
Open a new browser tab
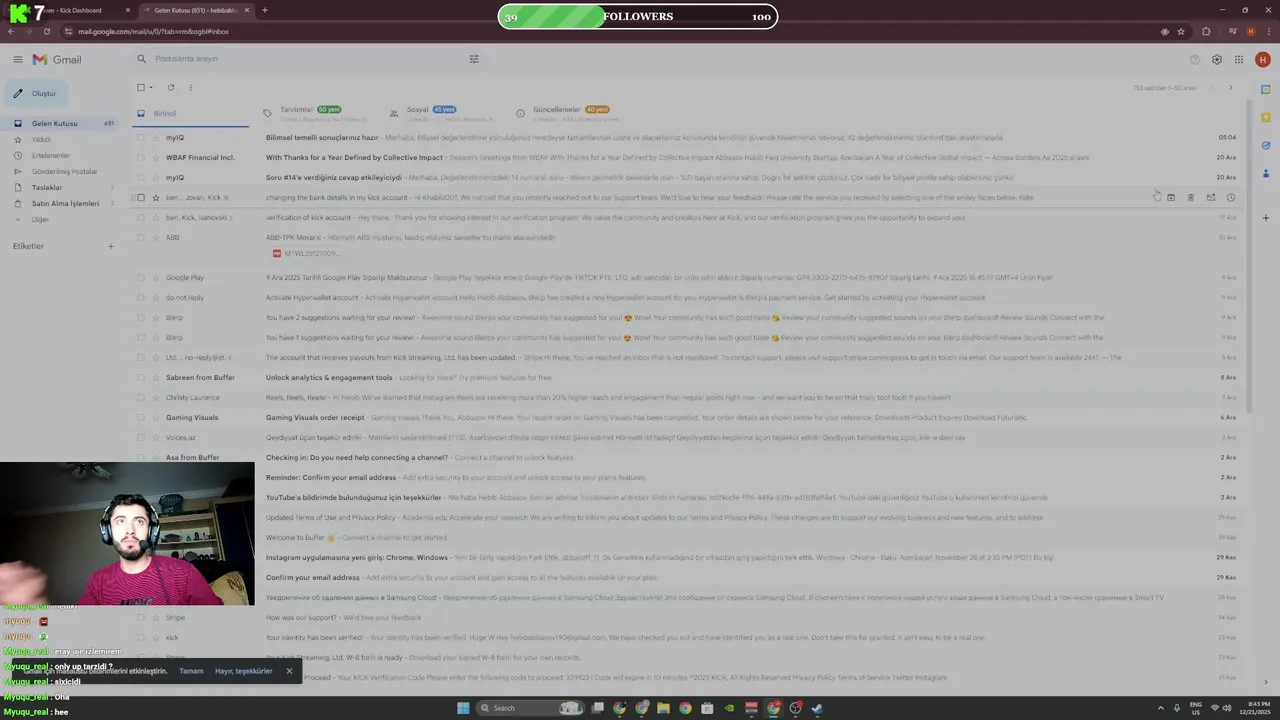tap(264, 10)
